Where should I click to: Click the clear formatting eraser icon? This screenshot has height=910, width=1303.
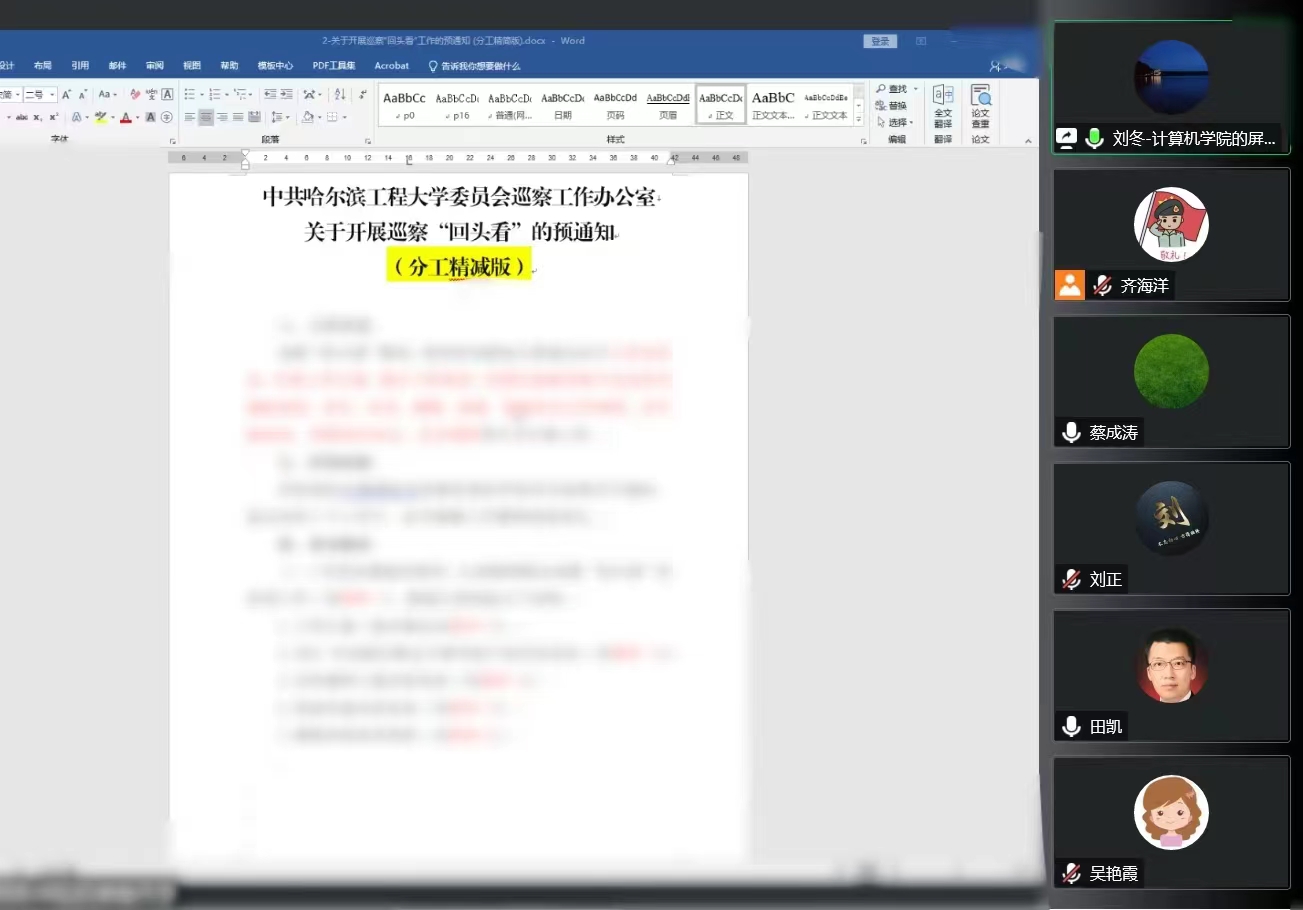(135, 94)
